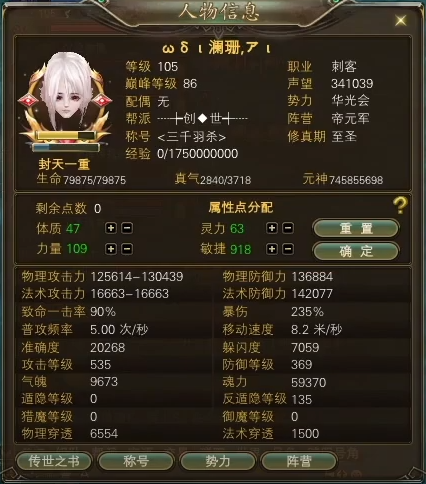Click the 重置 reset button

356,228
